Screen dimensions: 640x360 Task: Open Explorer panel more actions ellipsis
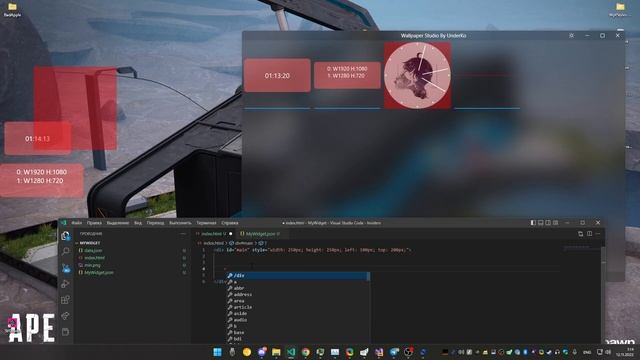183,234
